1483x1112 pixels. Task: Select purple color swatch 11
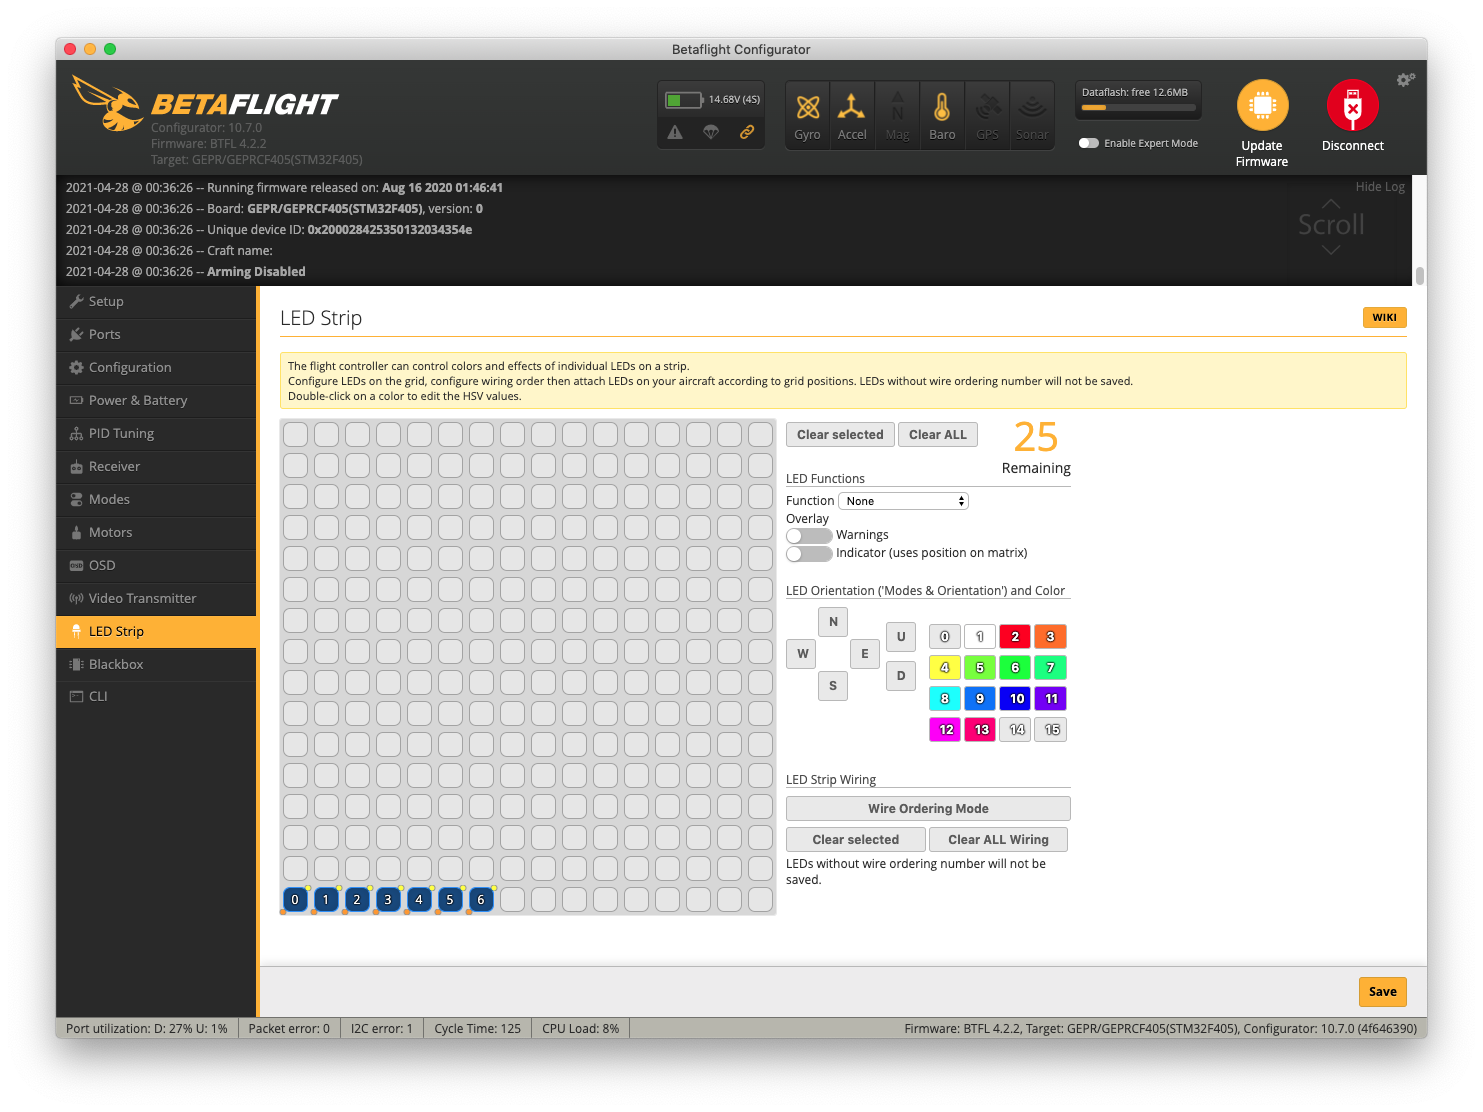click(x=1050, y=698)
